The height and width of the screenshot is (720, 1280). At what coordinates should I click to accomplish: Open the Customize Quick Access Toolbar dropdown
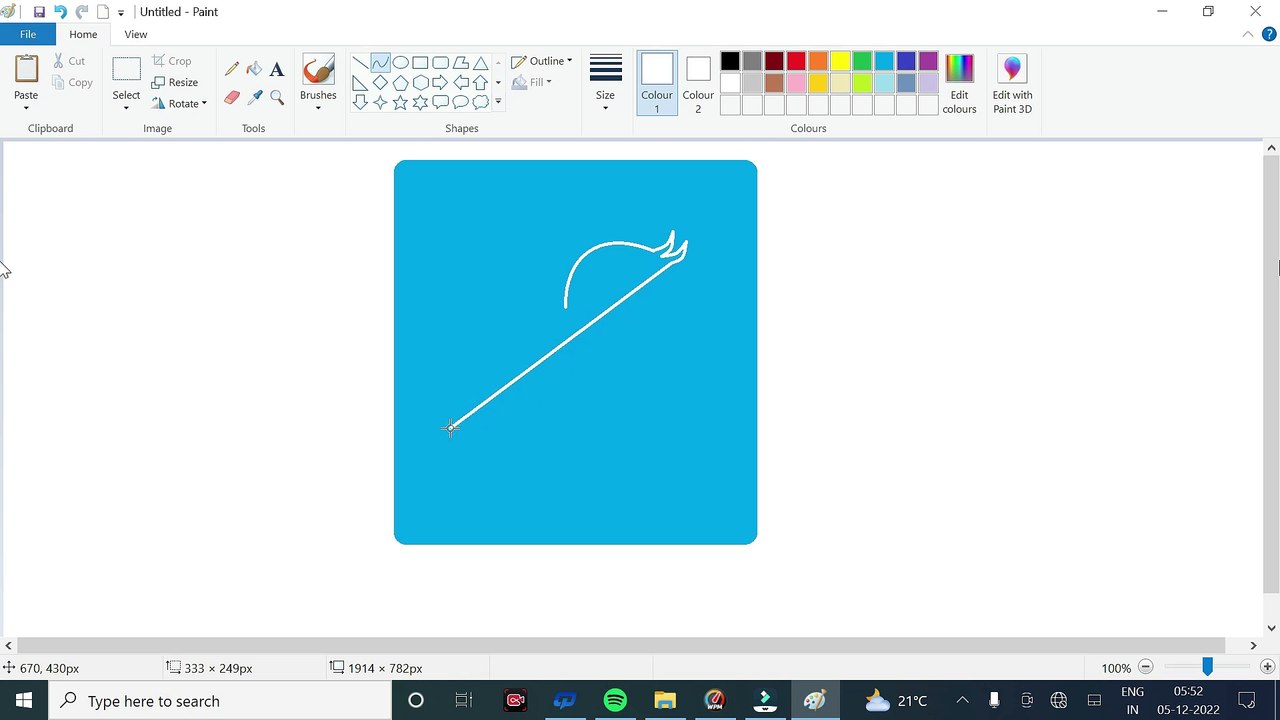(121, 13)
